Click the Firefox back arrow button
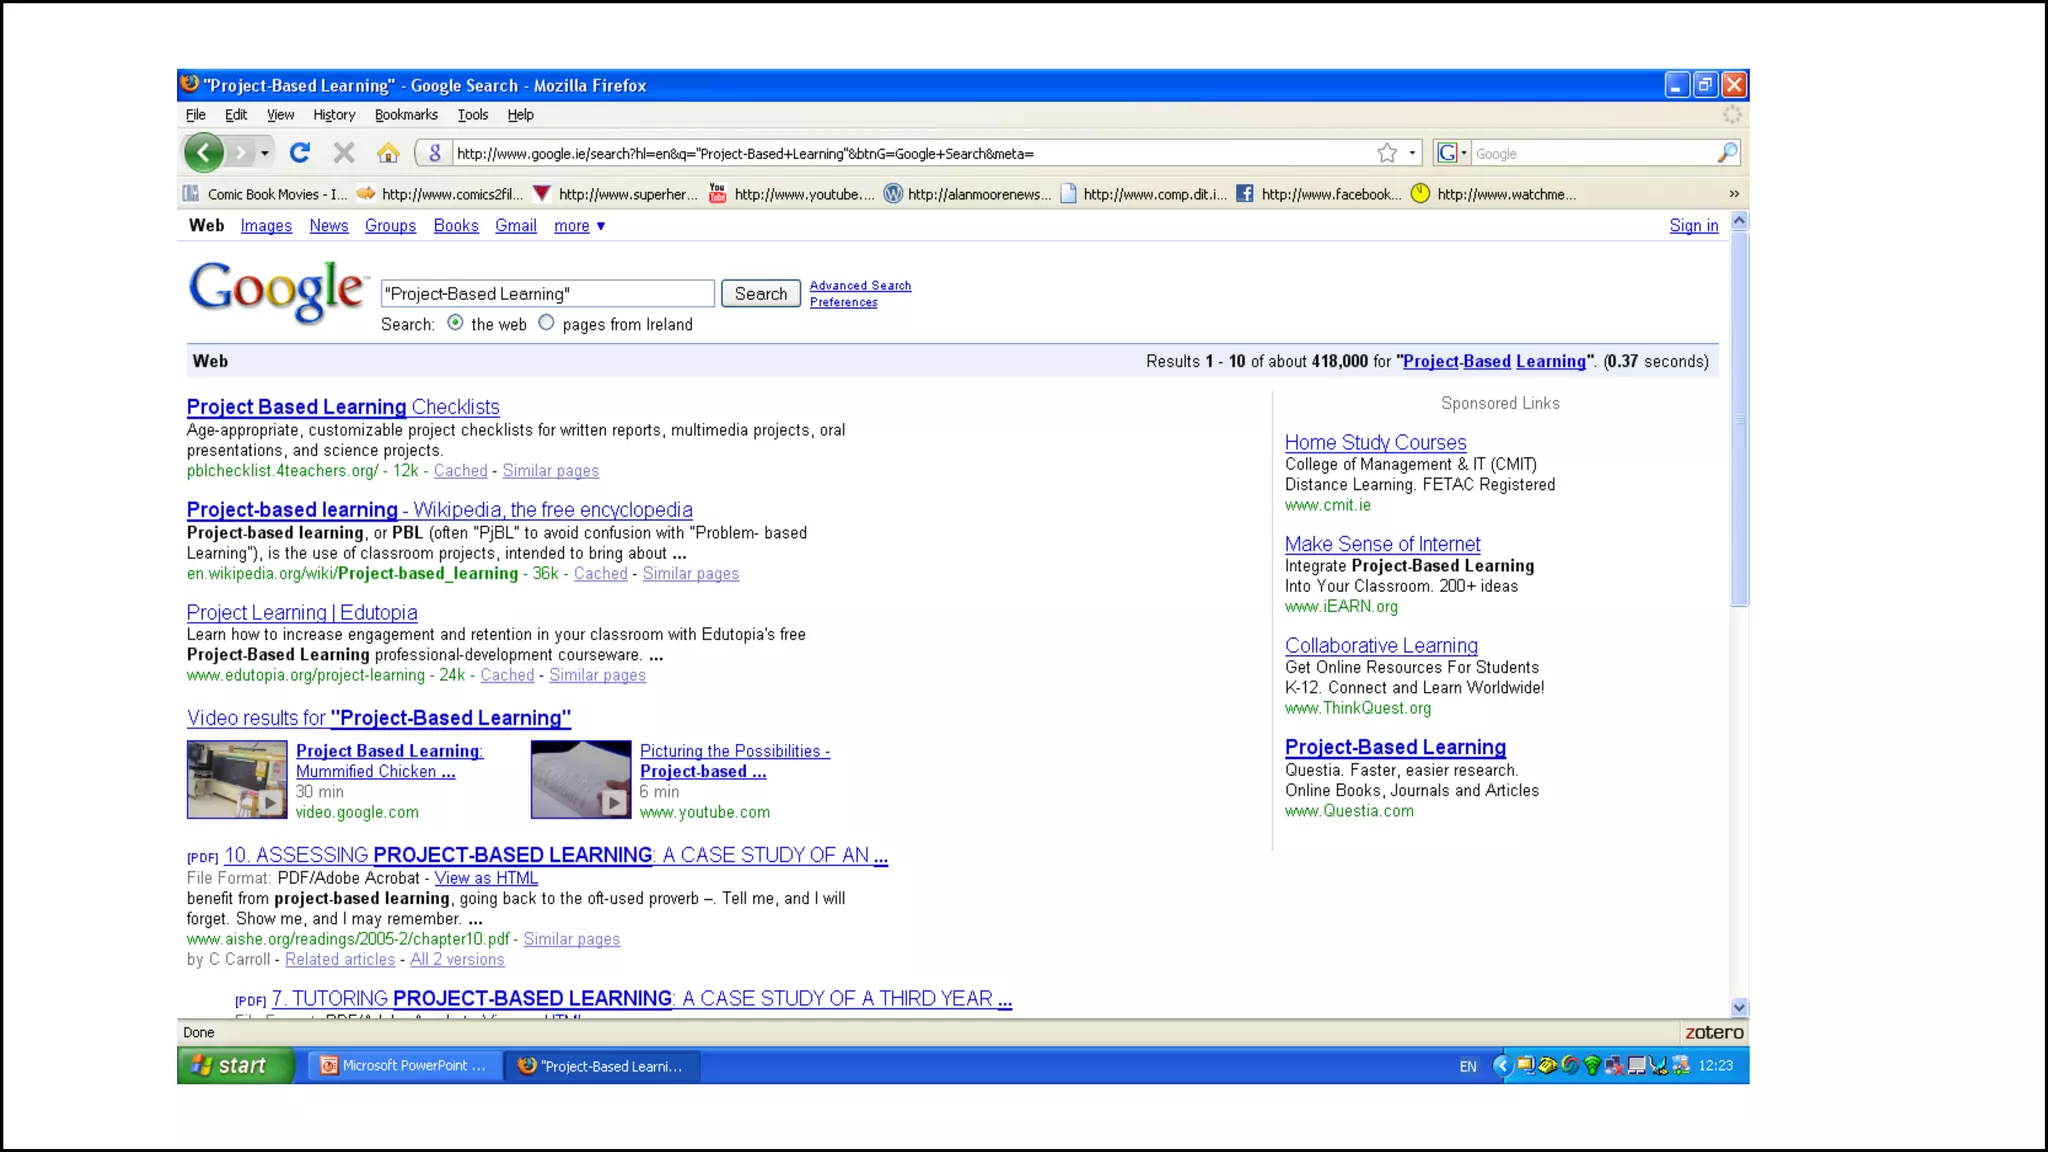Viewport: 2048px width, 1152px height. (x=204, y=153)
